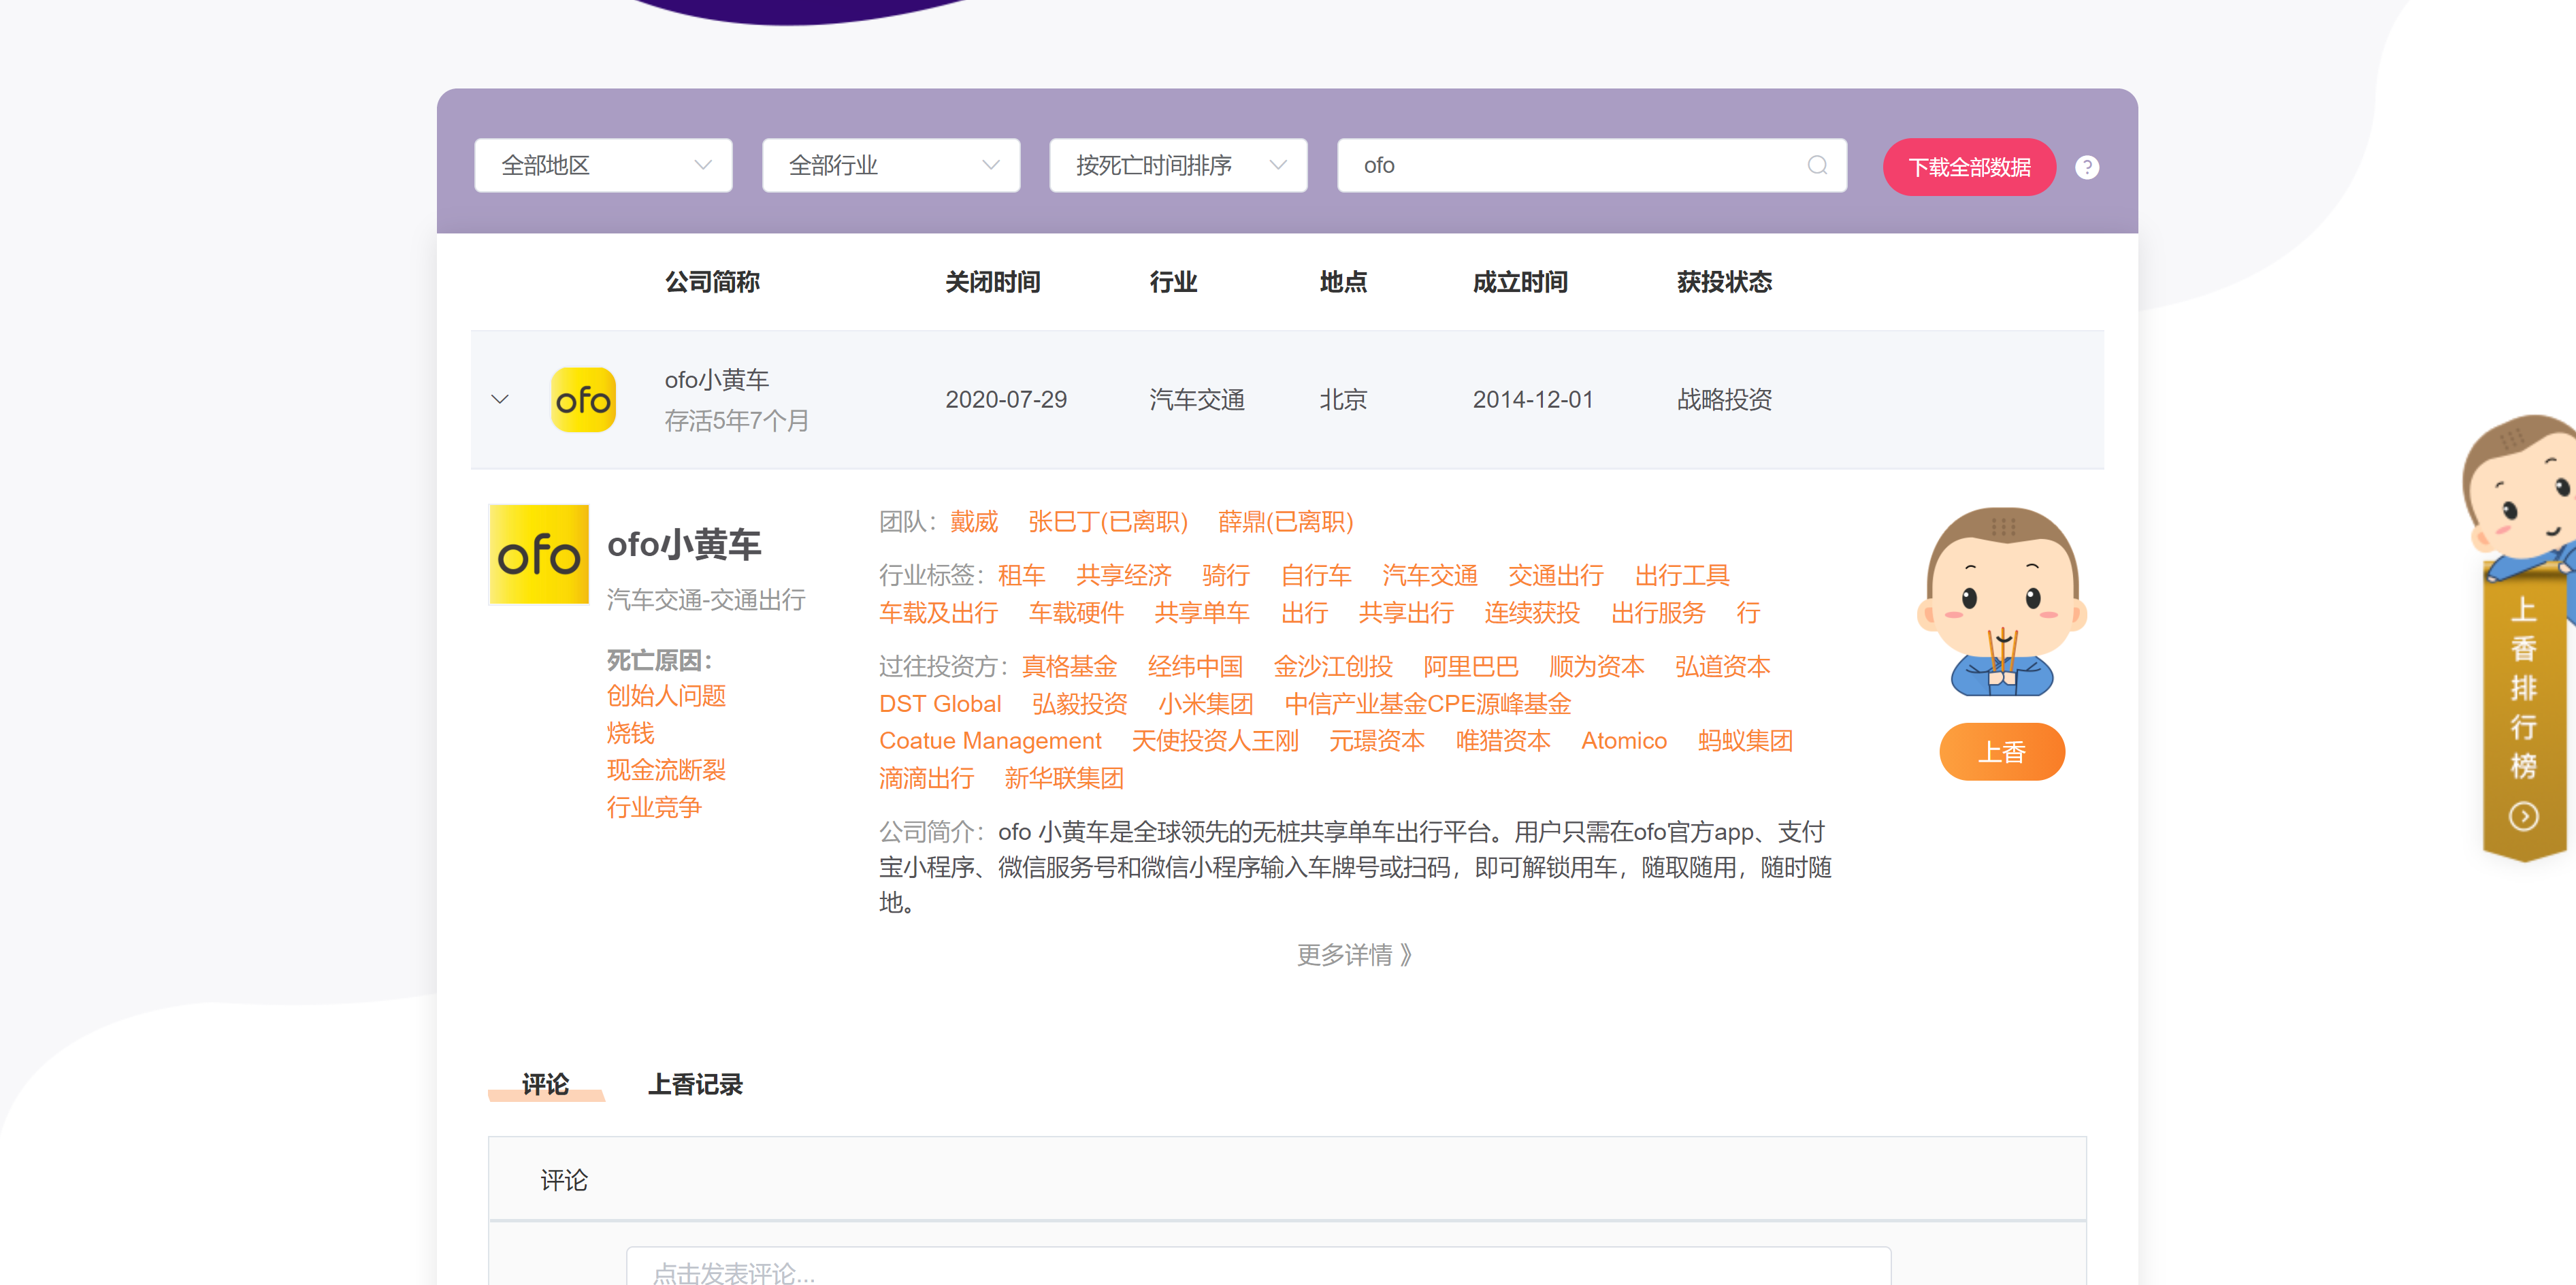Click the 战略投资 funding status cell
Viewport: 2576px width, 1285px height.
tap(1725, 400)
